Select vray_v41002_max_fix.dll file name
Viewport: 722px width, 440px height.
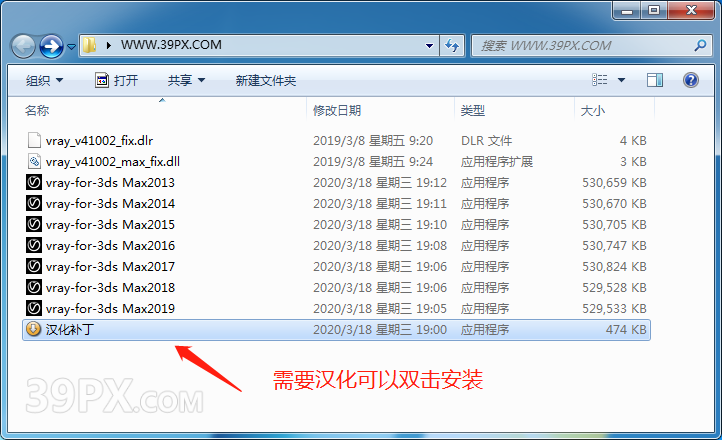[x=113, y=162]
